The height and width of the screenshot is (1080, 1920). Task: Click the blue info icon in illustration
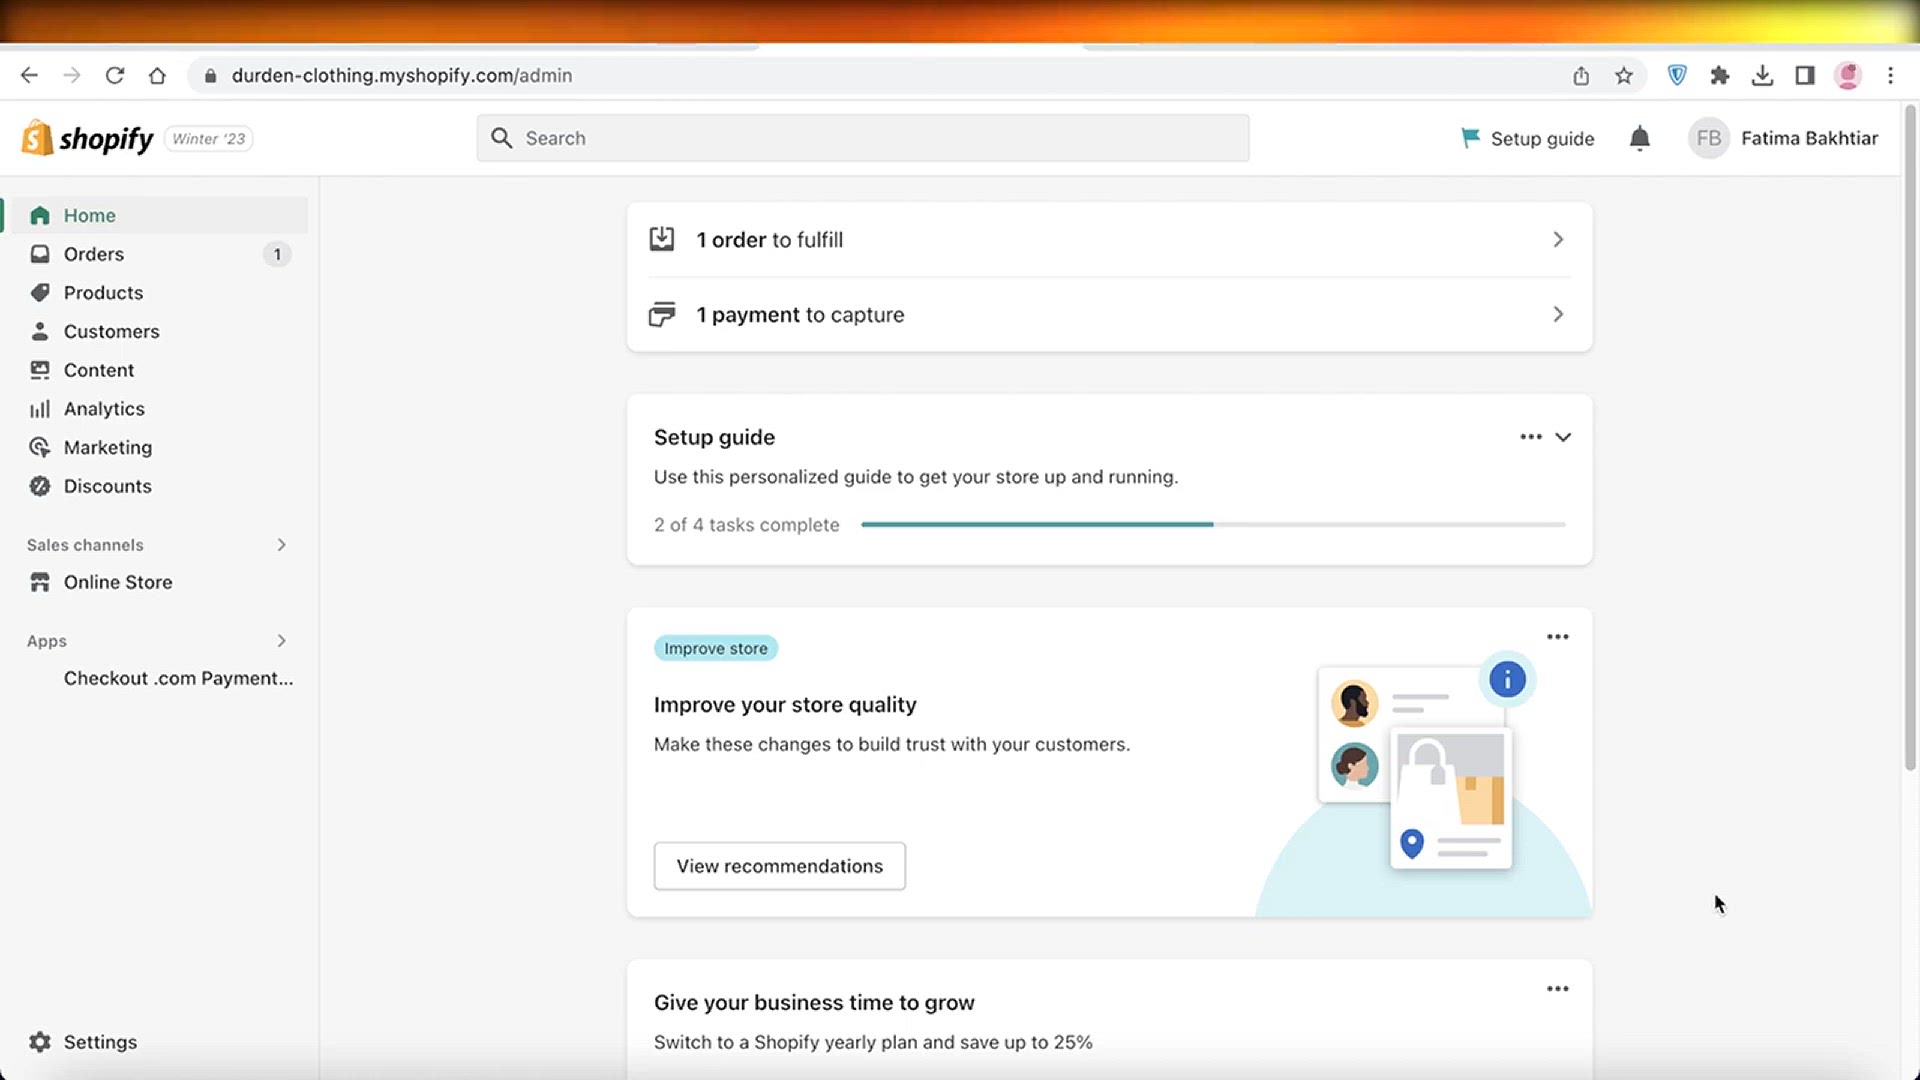(1507, 680)
